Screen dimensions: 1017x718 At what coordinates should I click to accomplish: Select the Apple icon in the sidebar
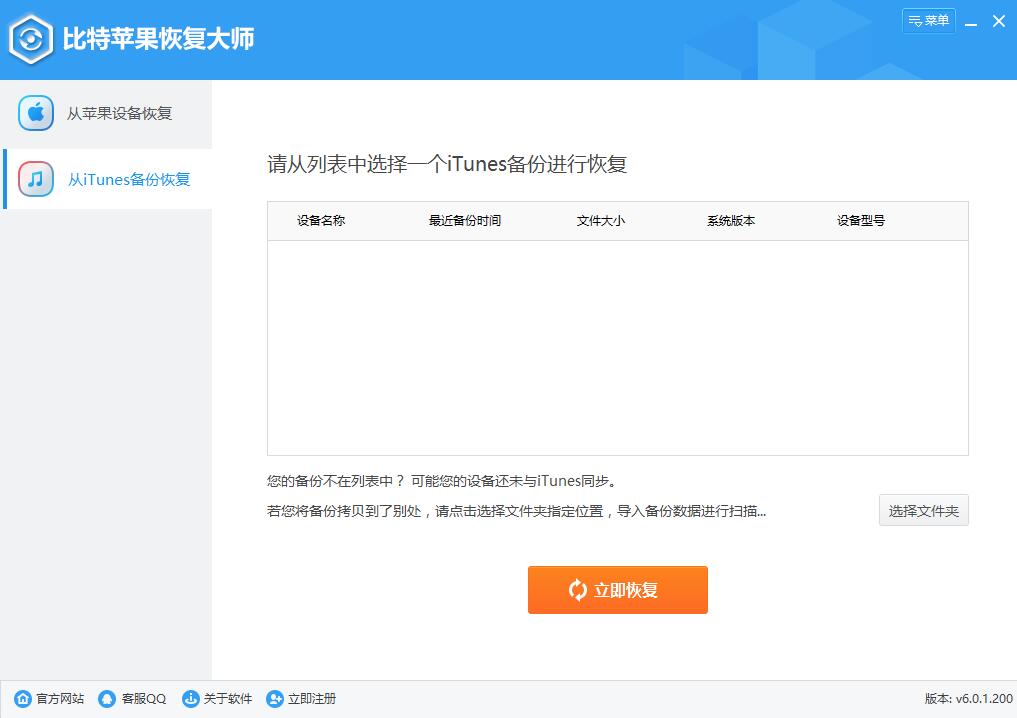click(36, 113)
